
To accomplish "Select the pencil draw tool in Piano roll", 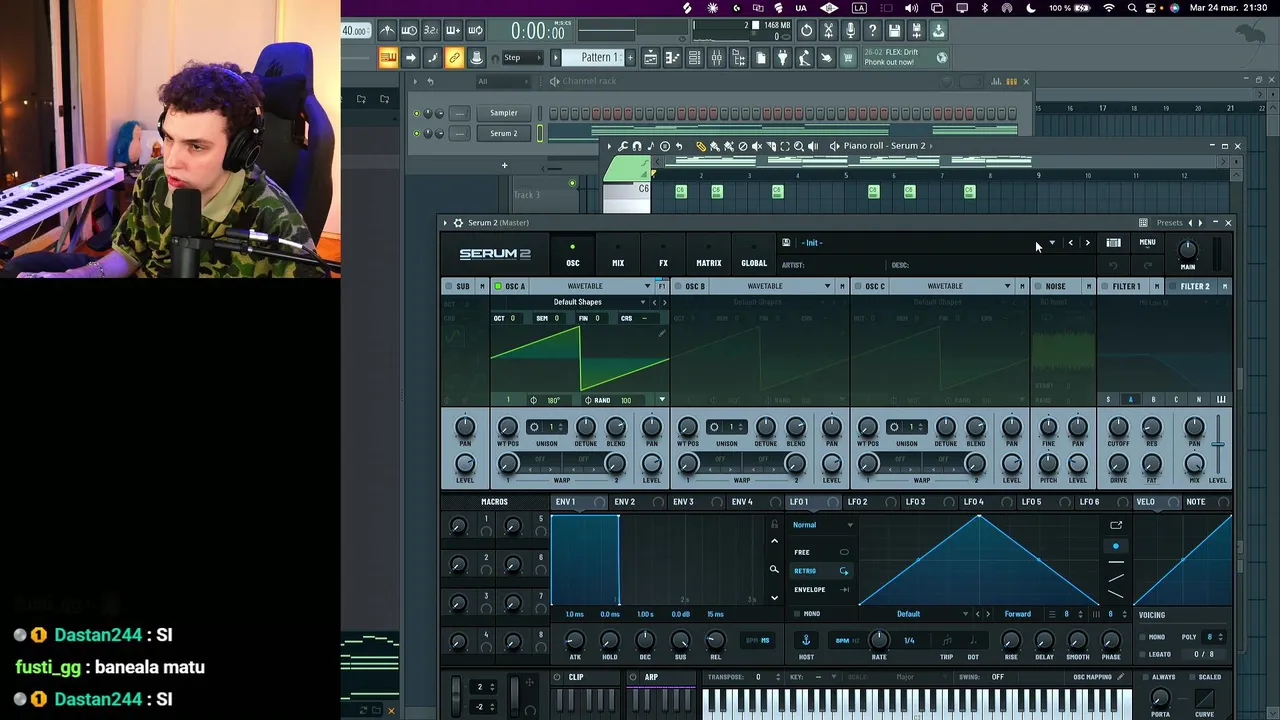I will pos(700,146).
